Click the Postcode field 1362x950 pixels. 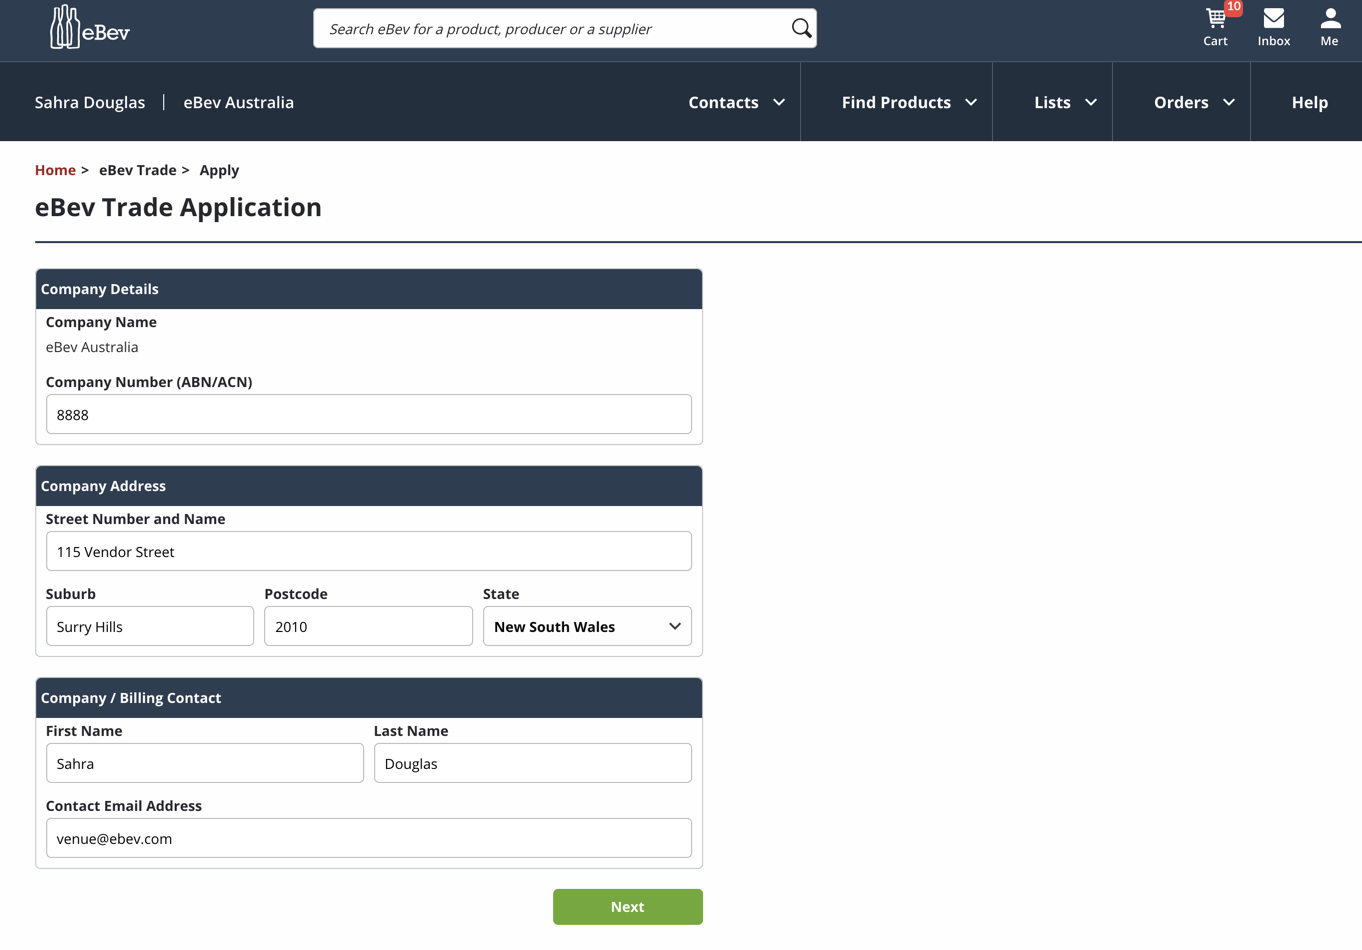(x=368, y=626)
